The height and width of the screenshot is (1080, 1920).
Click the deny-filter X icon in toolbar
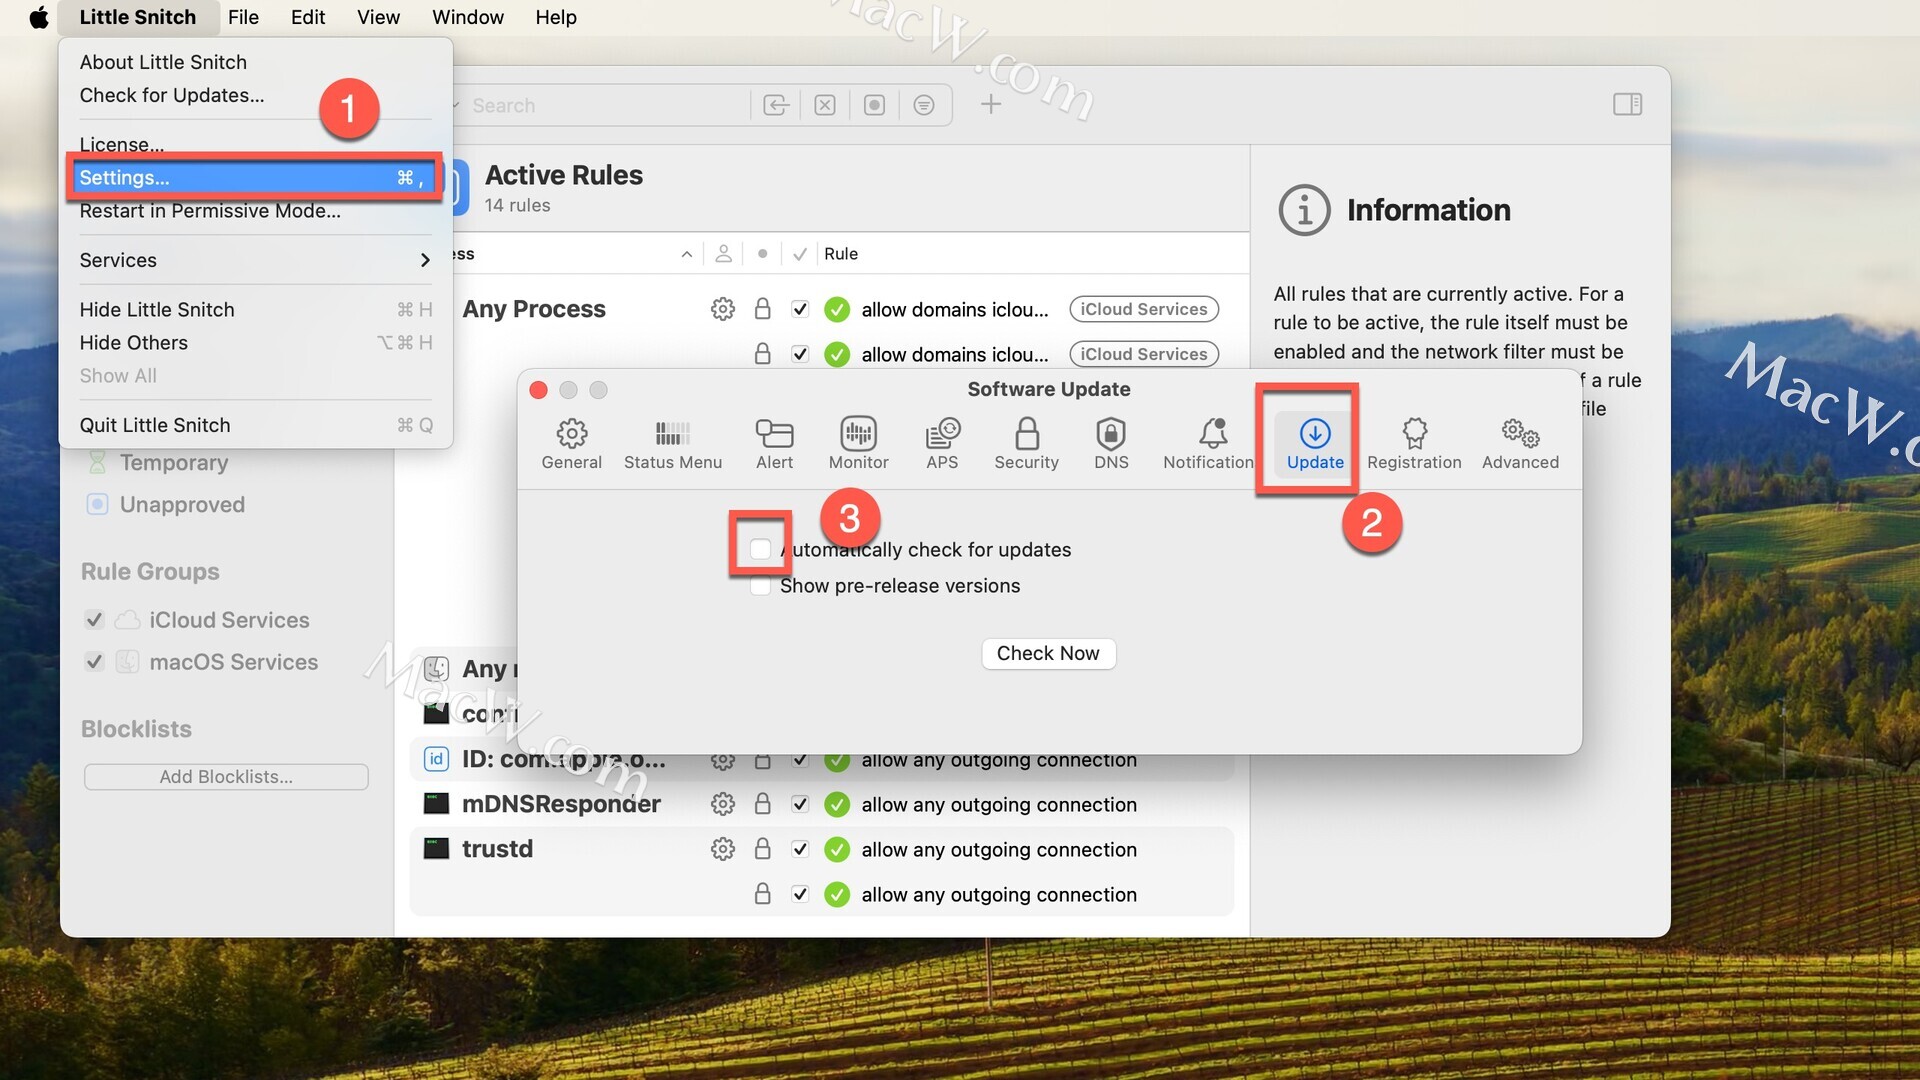[x=825, y=105]
